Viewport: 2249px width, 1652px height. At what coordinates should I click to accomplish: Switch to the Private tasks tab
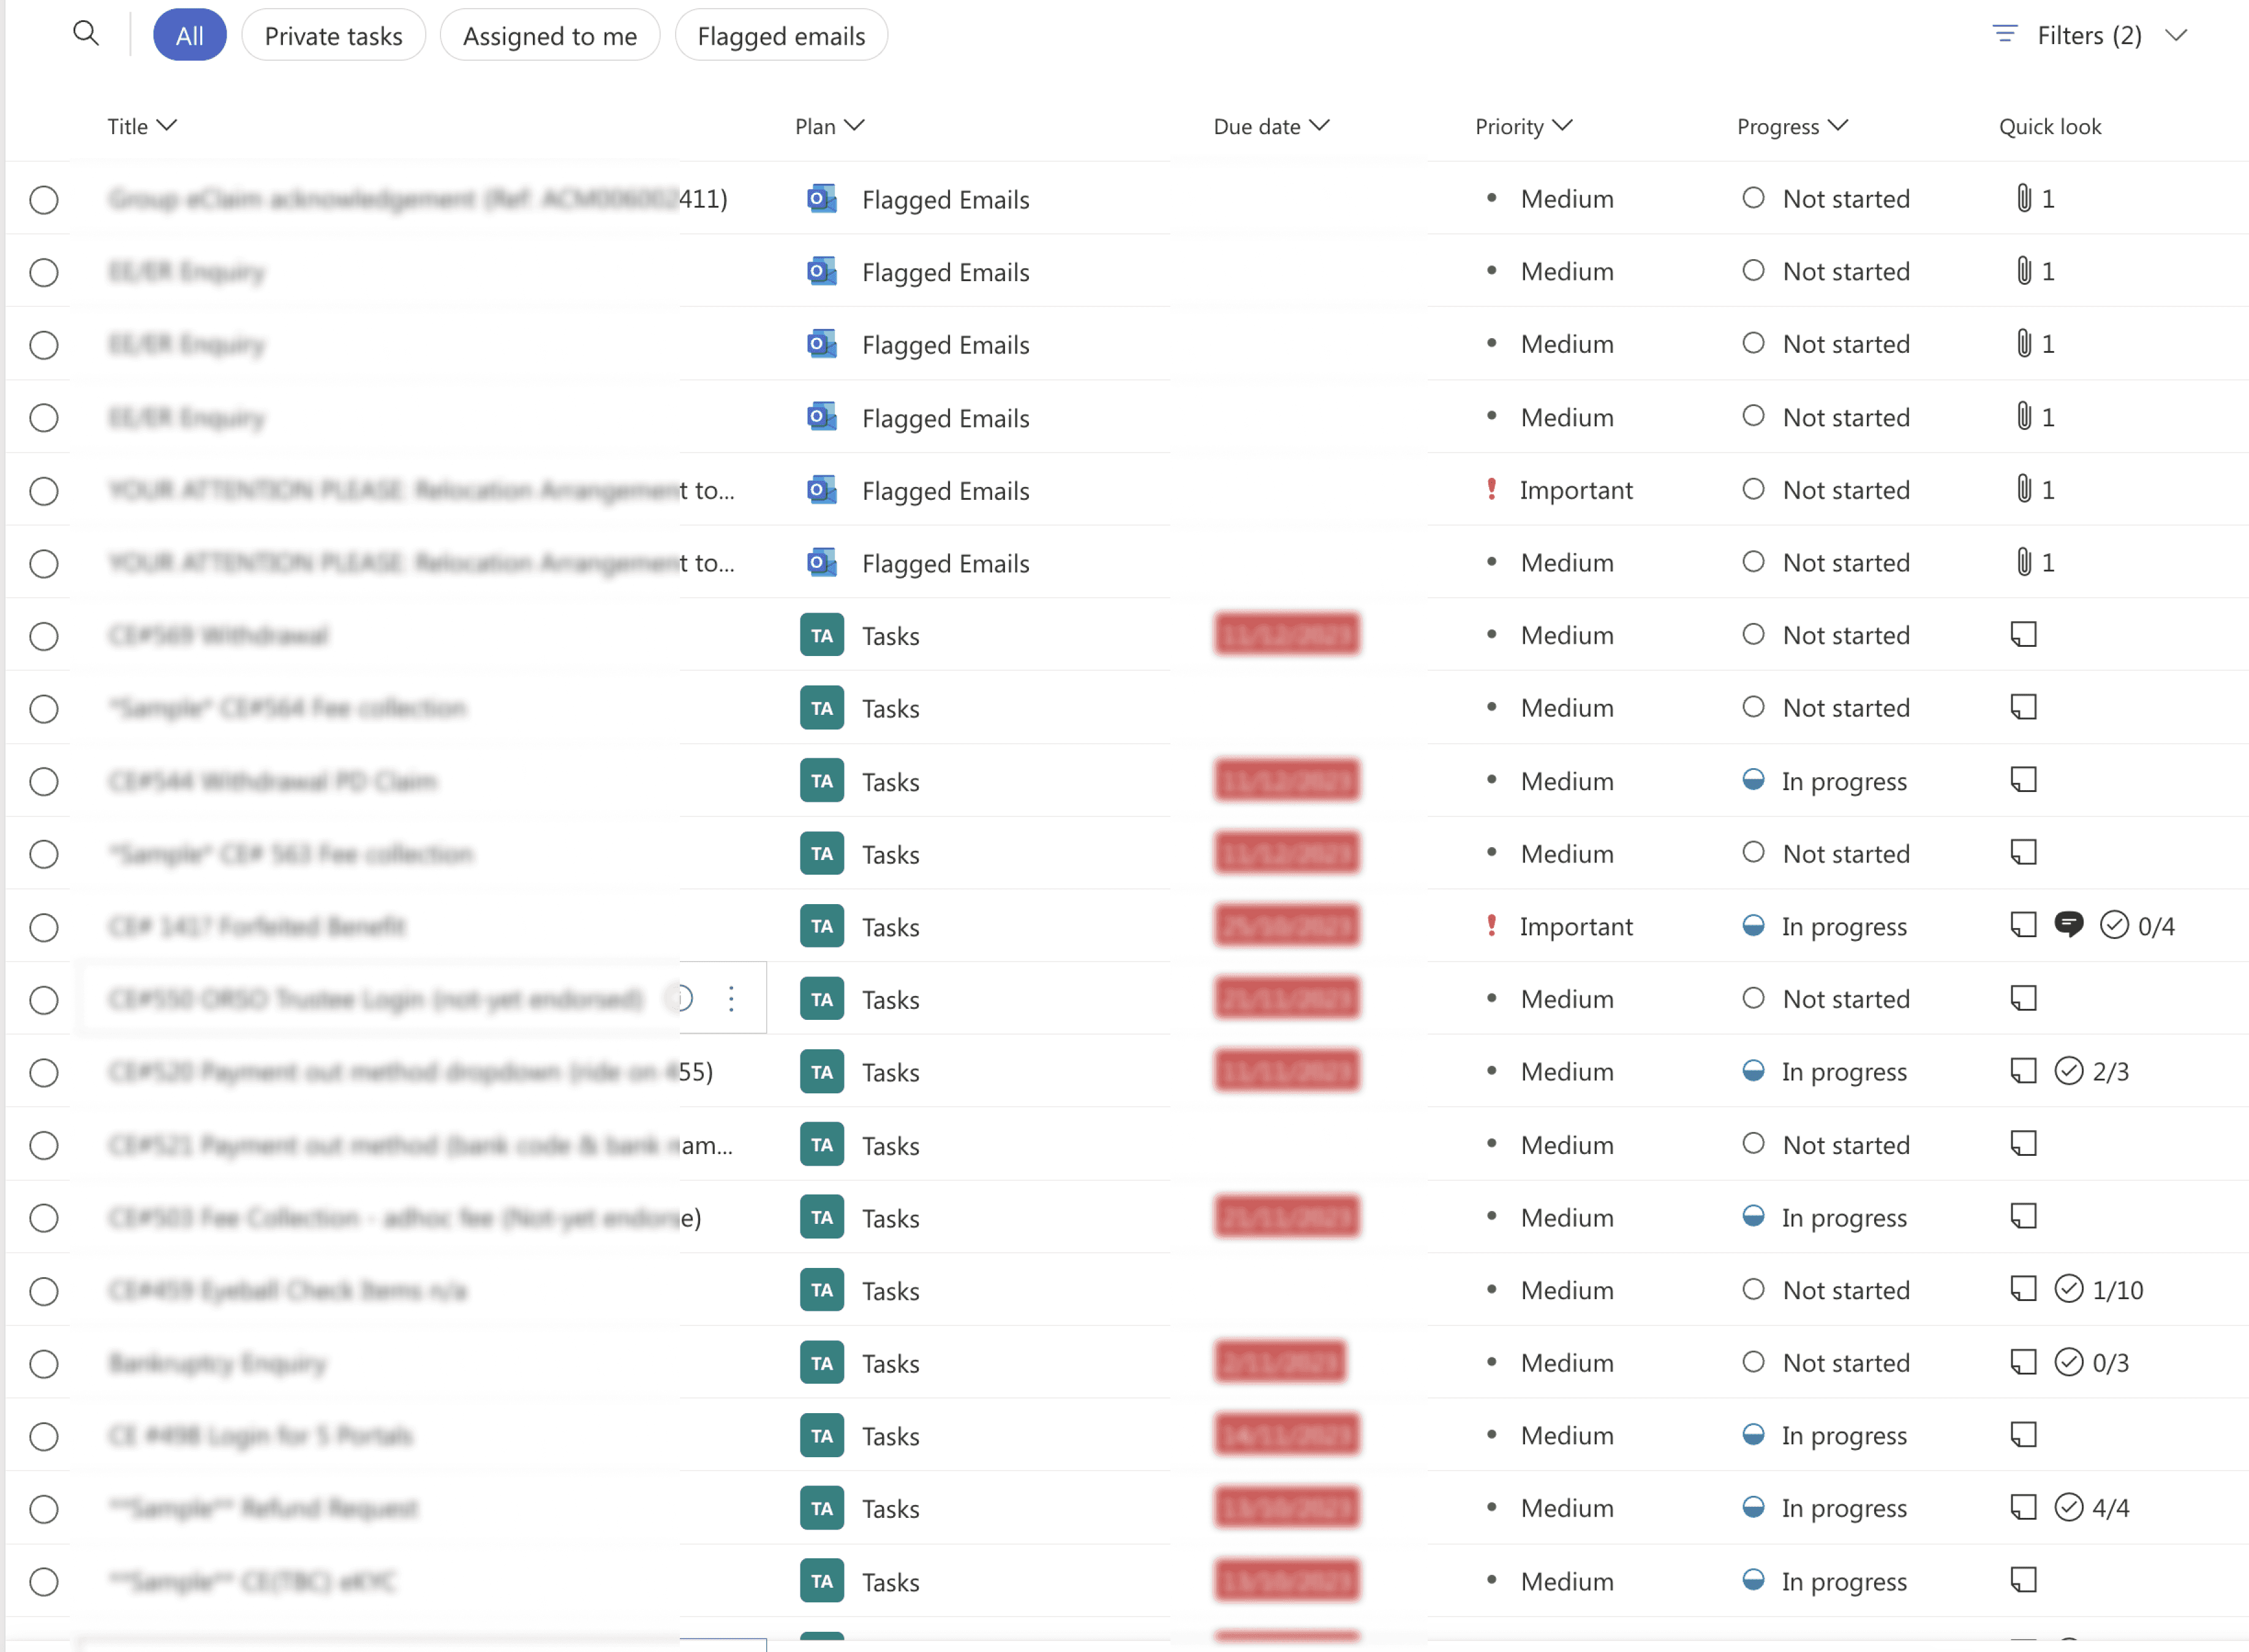pyautogui.click(x=333, y=36)
